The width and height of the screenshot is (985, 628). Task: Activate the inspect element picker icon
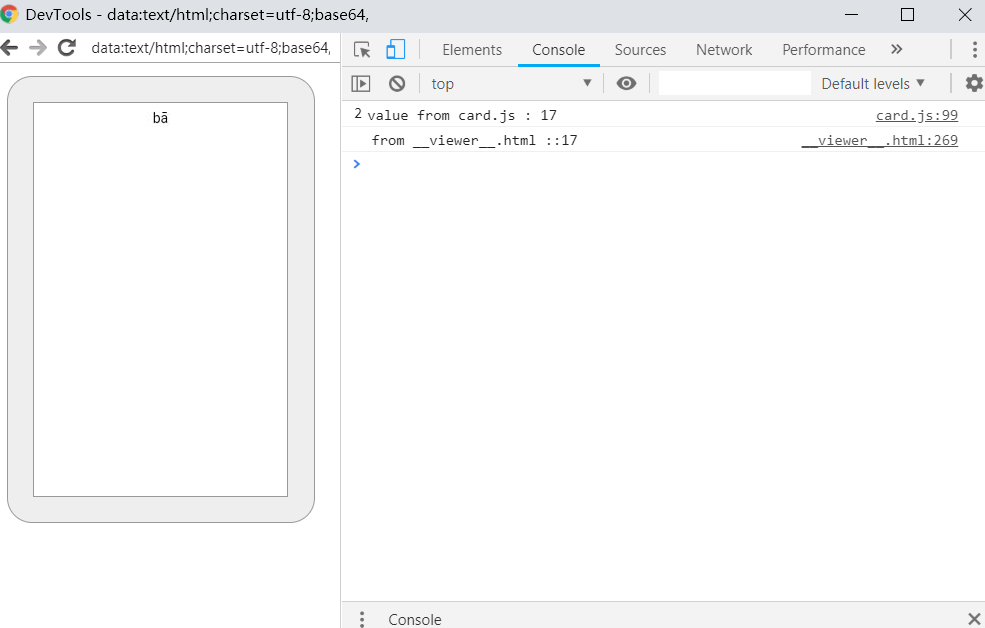(362, 50)
